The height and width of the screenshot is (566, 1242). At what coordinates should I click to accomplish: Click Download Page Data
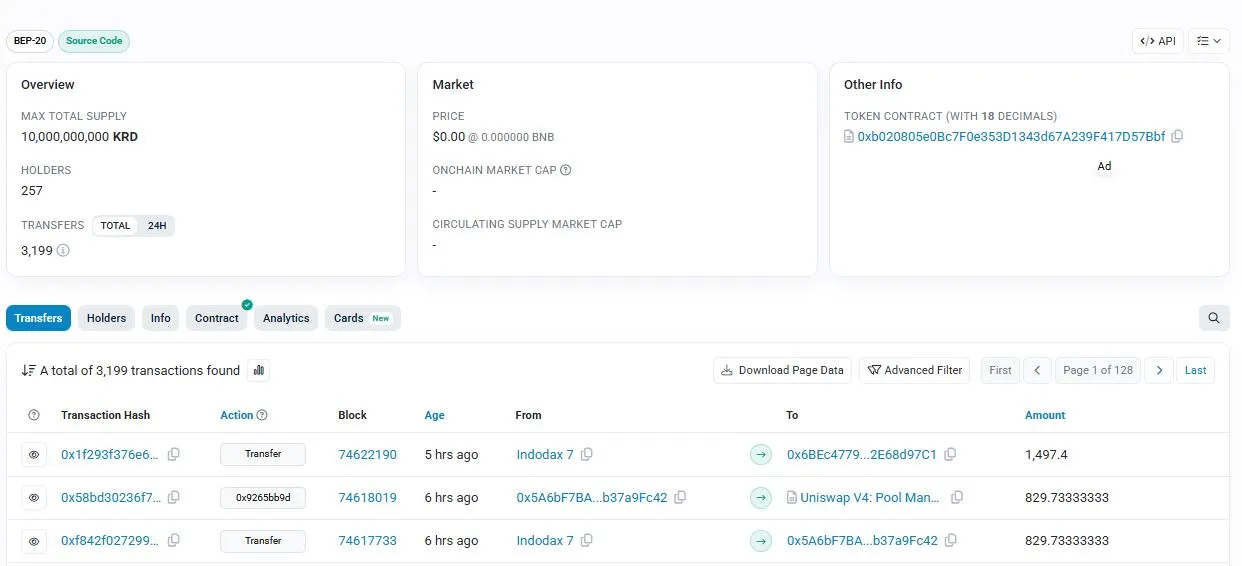(x=782, y=370)
